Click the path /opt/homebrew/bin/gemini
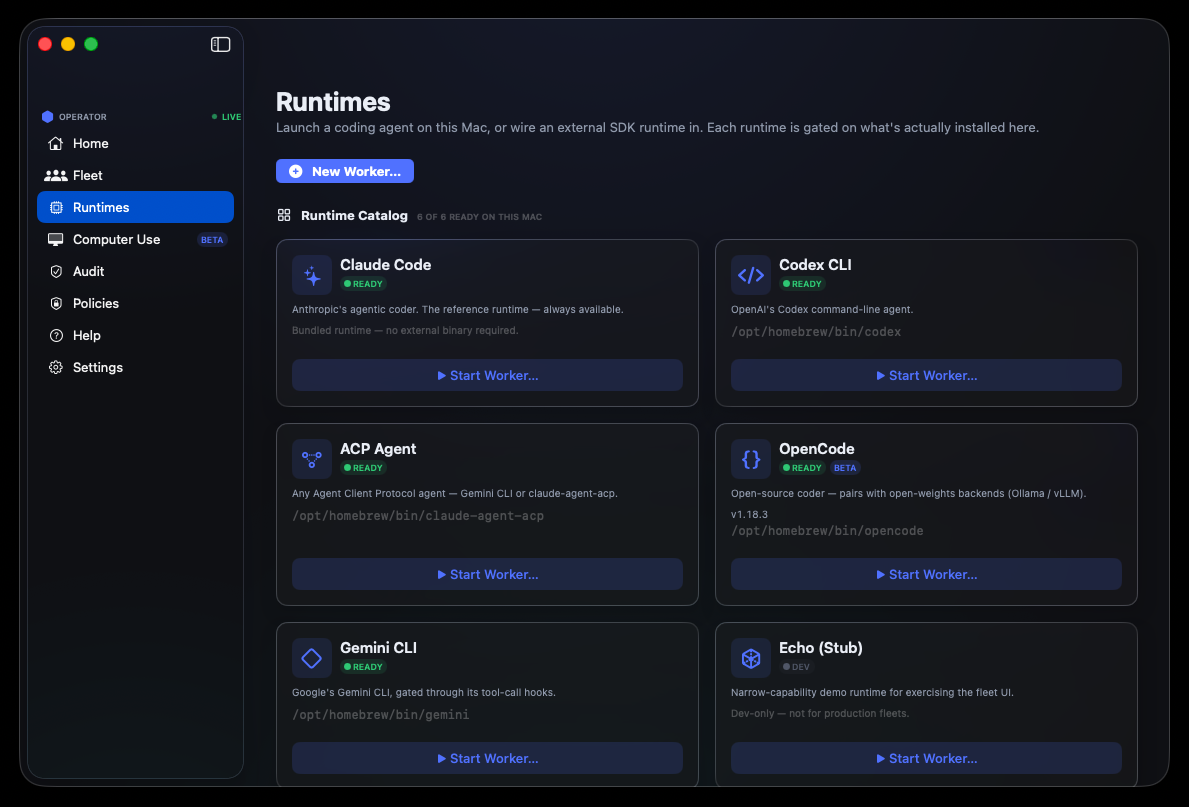 [381, 714]
